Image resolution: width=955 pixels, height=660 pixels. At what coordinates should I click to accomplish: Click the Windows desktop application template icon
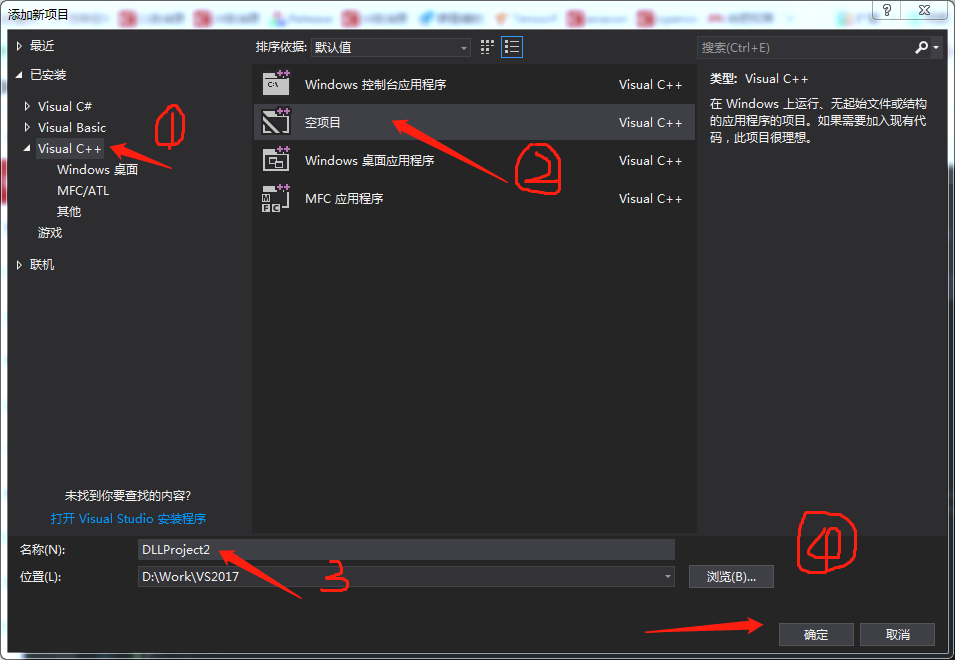click(276, 160)
